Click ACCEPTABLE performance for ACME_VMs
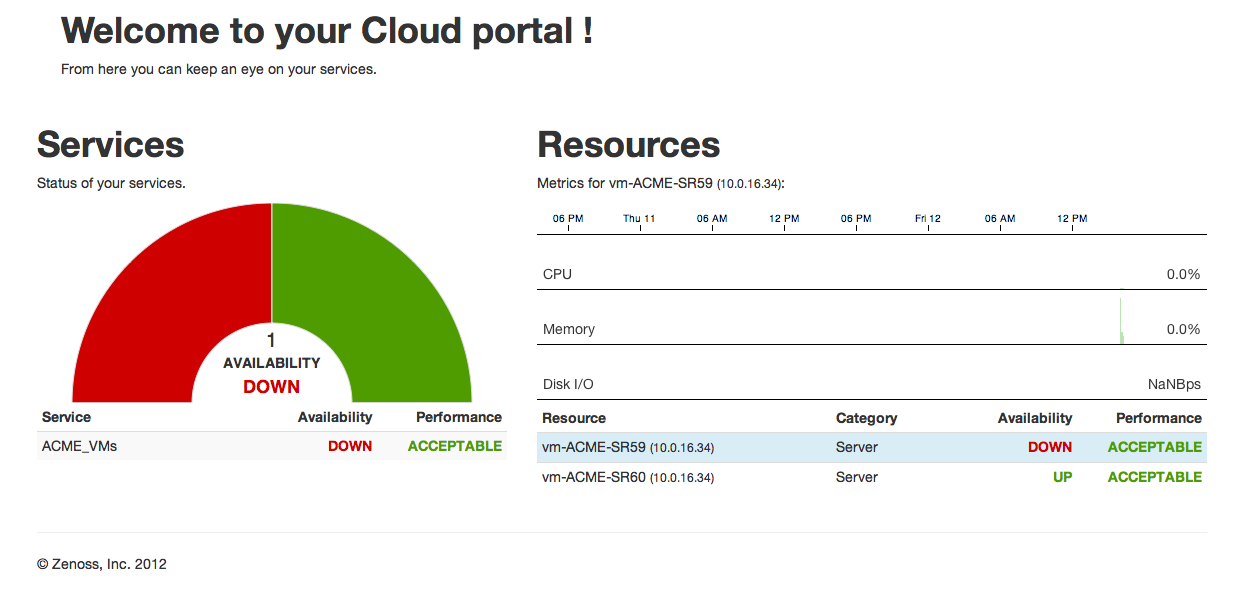This screenshot has height=593, width=1235. pyautogui.click(x=454, y=446)
